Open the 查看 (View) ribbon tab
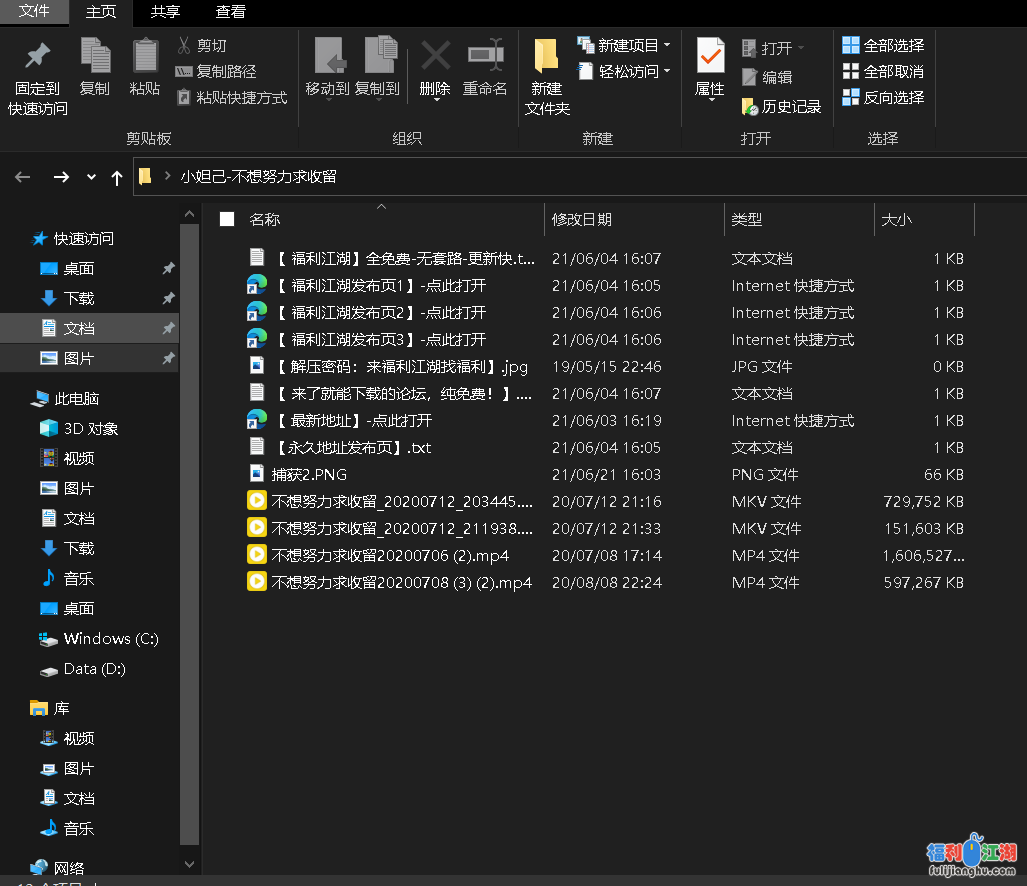This screenshot has width=1027, height=886. (x=231, y=12)
